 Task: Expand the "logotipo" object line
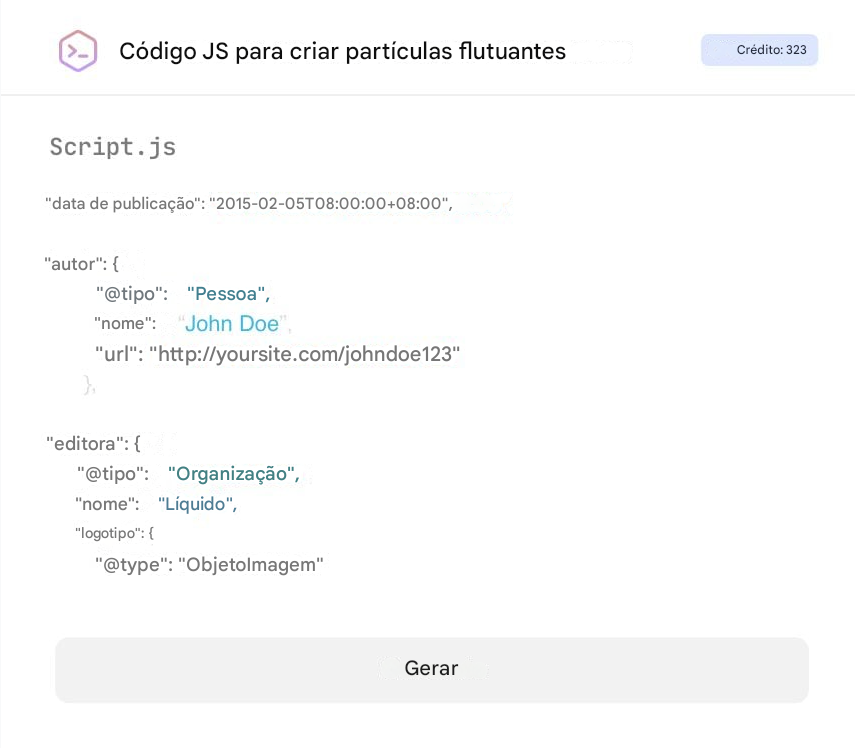pyautogui.click(x=114, y=534)
